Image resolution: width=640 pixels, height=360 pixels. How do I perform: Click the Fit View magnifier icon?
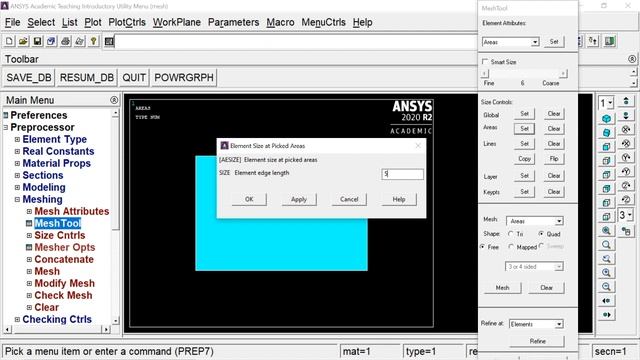[607, 231]
